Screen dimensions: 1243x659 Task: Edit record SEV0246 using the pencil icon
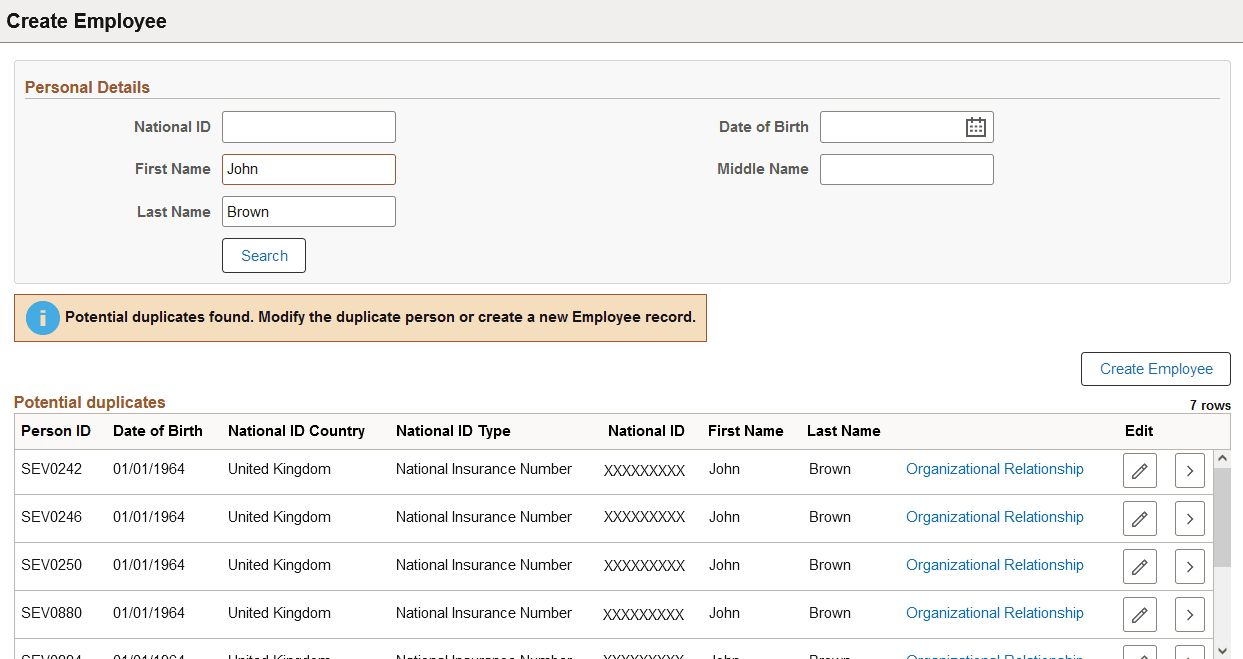click(x=1139, y=517)
